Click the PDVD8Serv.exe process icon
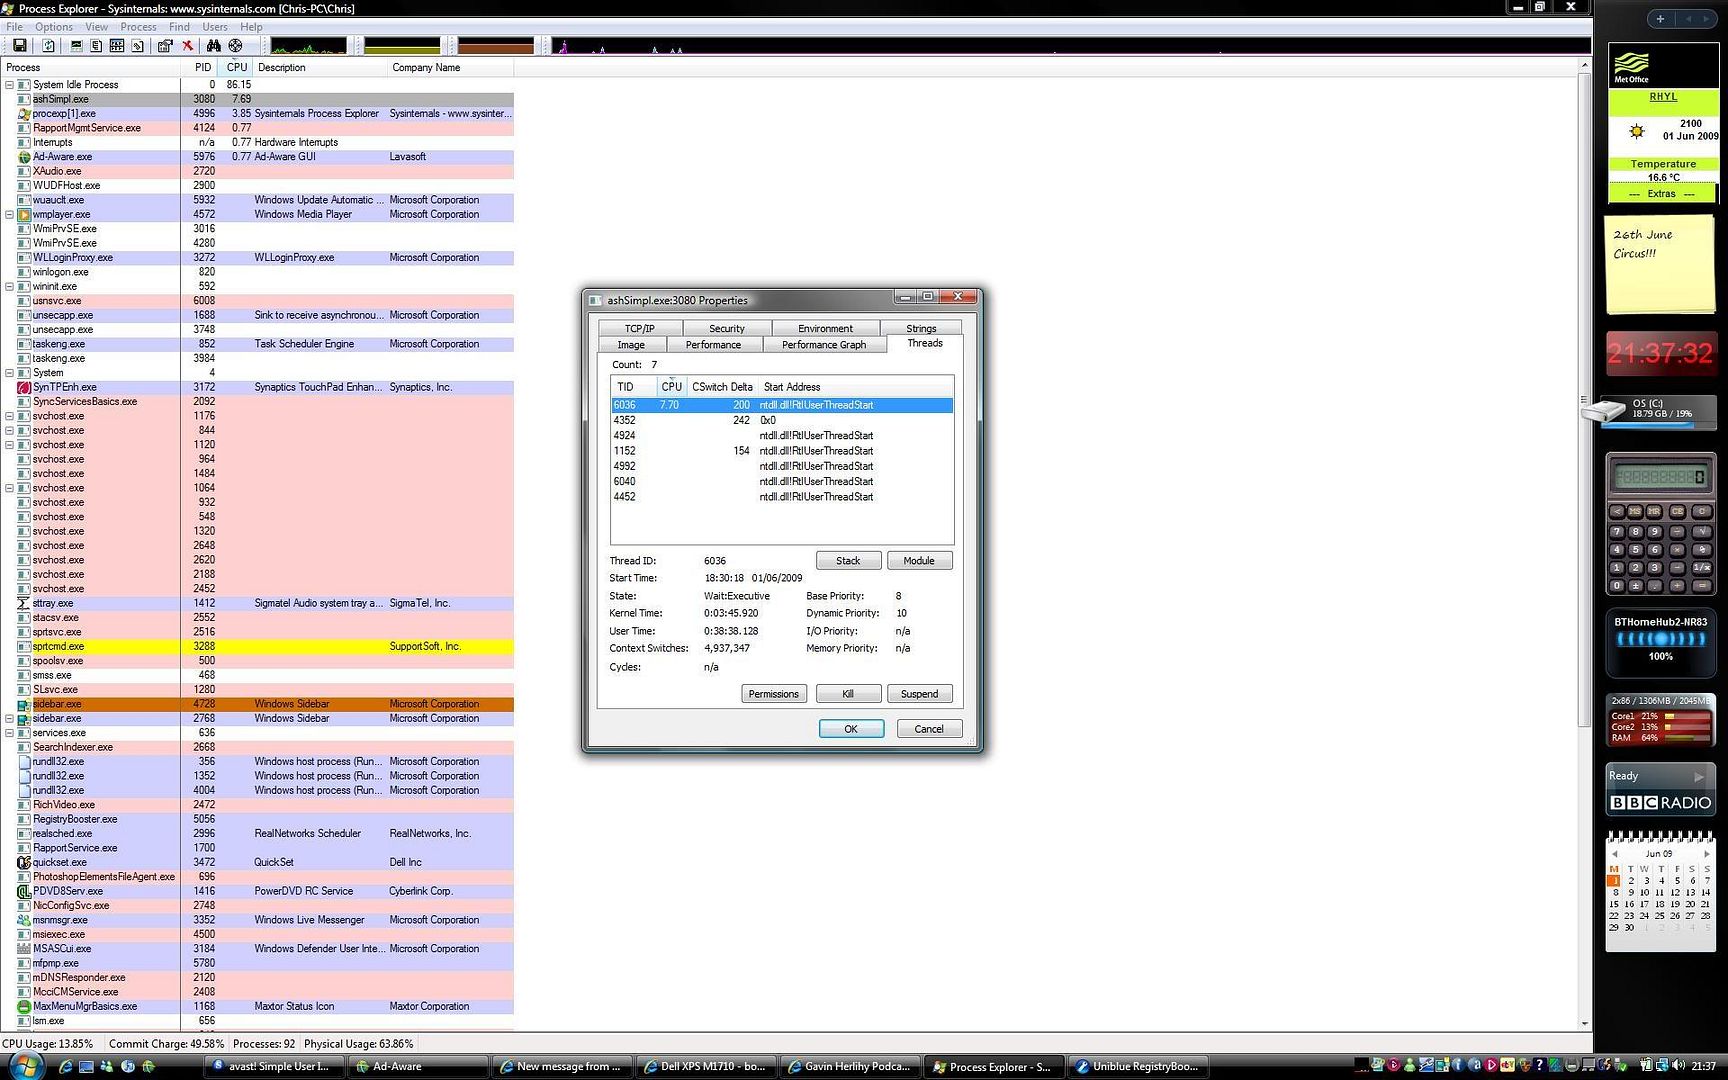Screen dimensions: 1728x1080 [x=24, y=891]
